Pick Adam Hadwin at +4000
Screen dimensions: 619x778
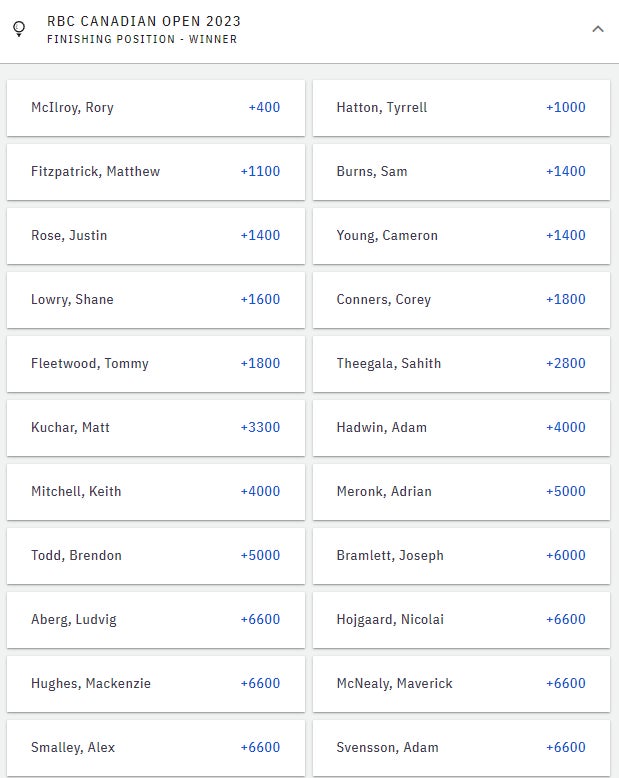click(x=461, y=428)
